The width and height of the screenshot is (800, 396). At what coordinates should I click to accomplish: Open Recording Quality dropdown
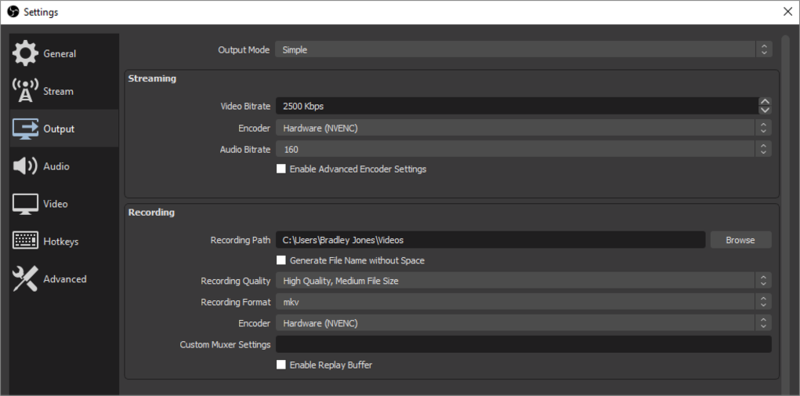pyautogui.click(x=523, y=281)
